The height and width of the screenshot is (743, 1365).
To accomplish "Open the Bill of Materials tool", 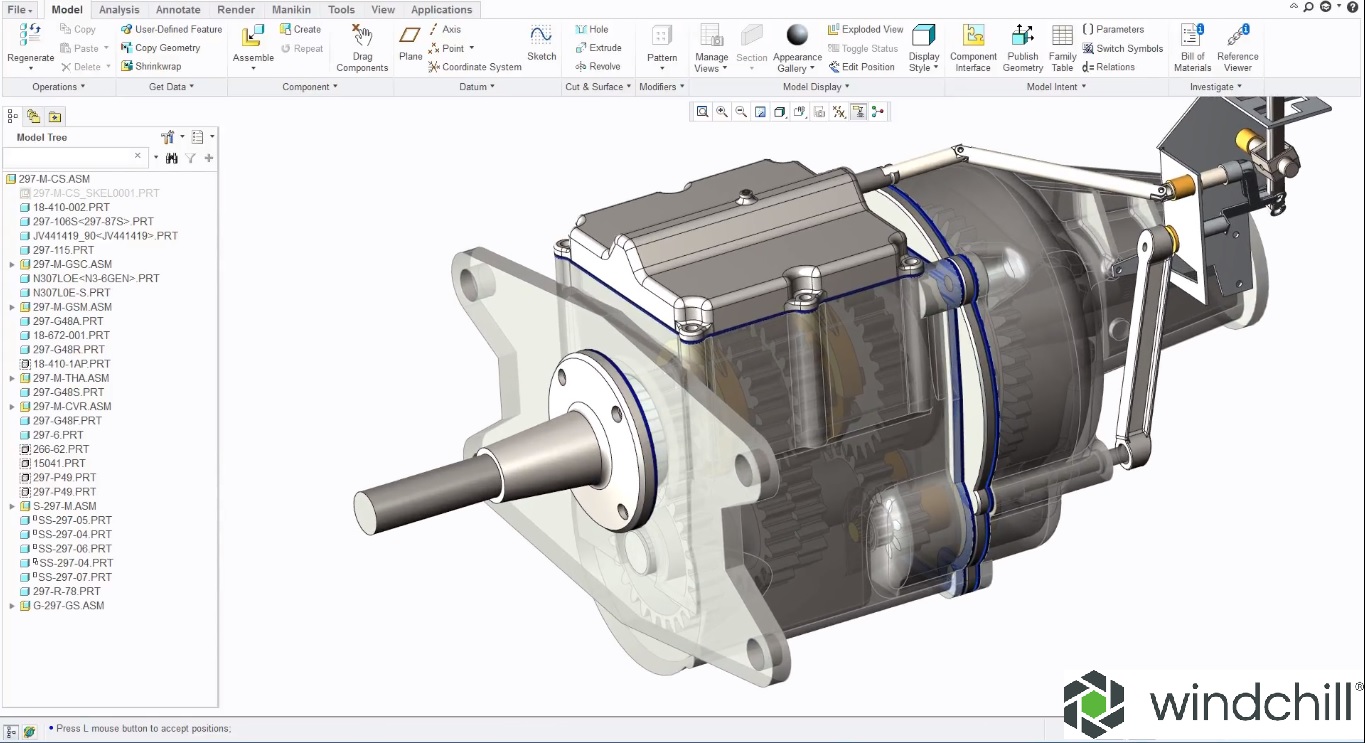I will click(x=1192, y=37).
